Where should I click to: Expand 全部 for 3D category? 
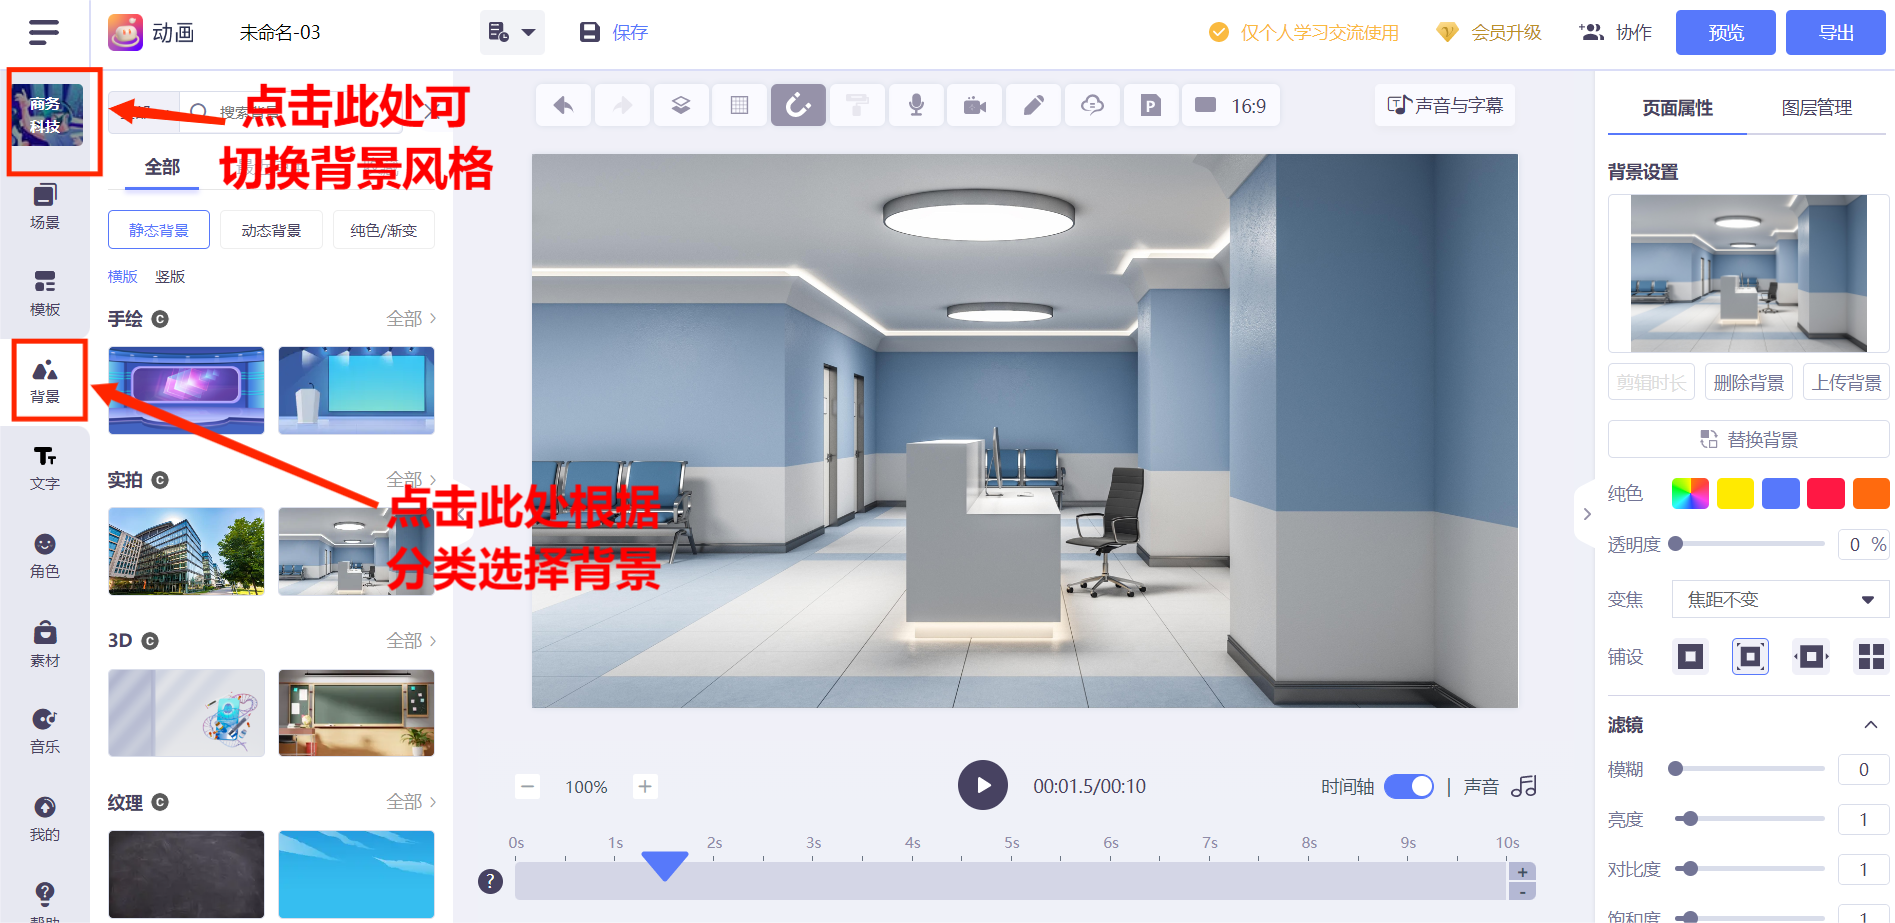point(412,640)
